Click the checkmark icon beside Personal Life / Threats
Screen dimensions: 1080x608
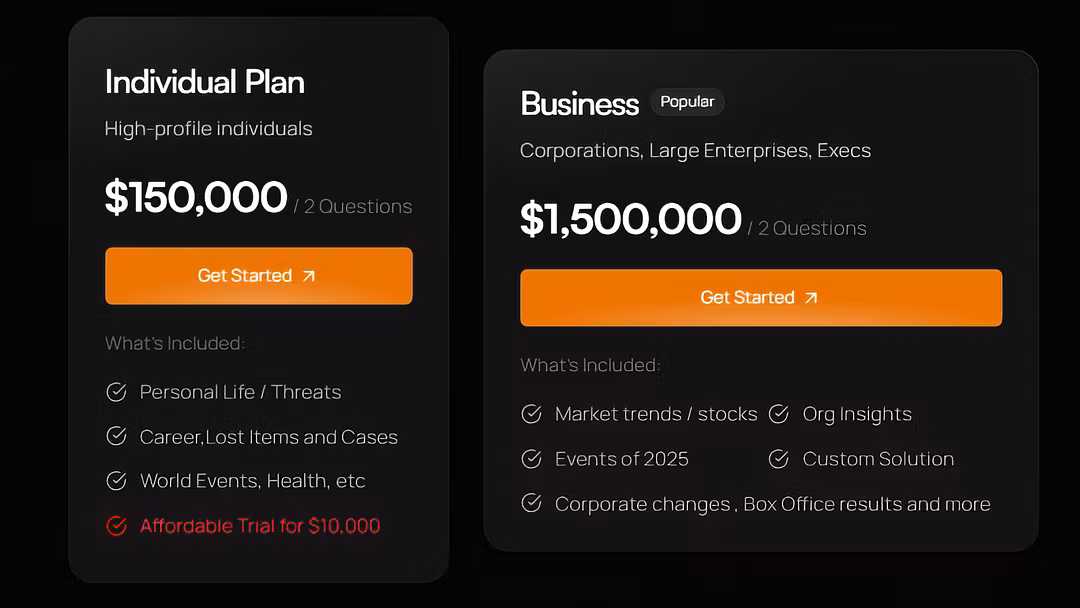[x=117, y=391]
